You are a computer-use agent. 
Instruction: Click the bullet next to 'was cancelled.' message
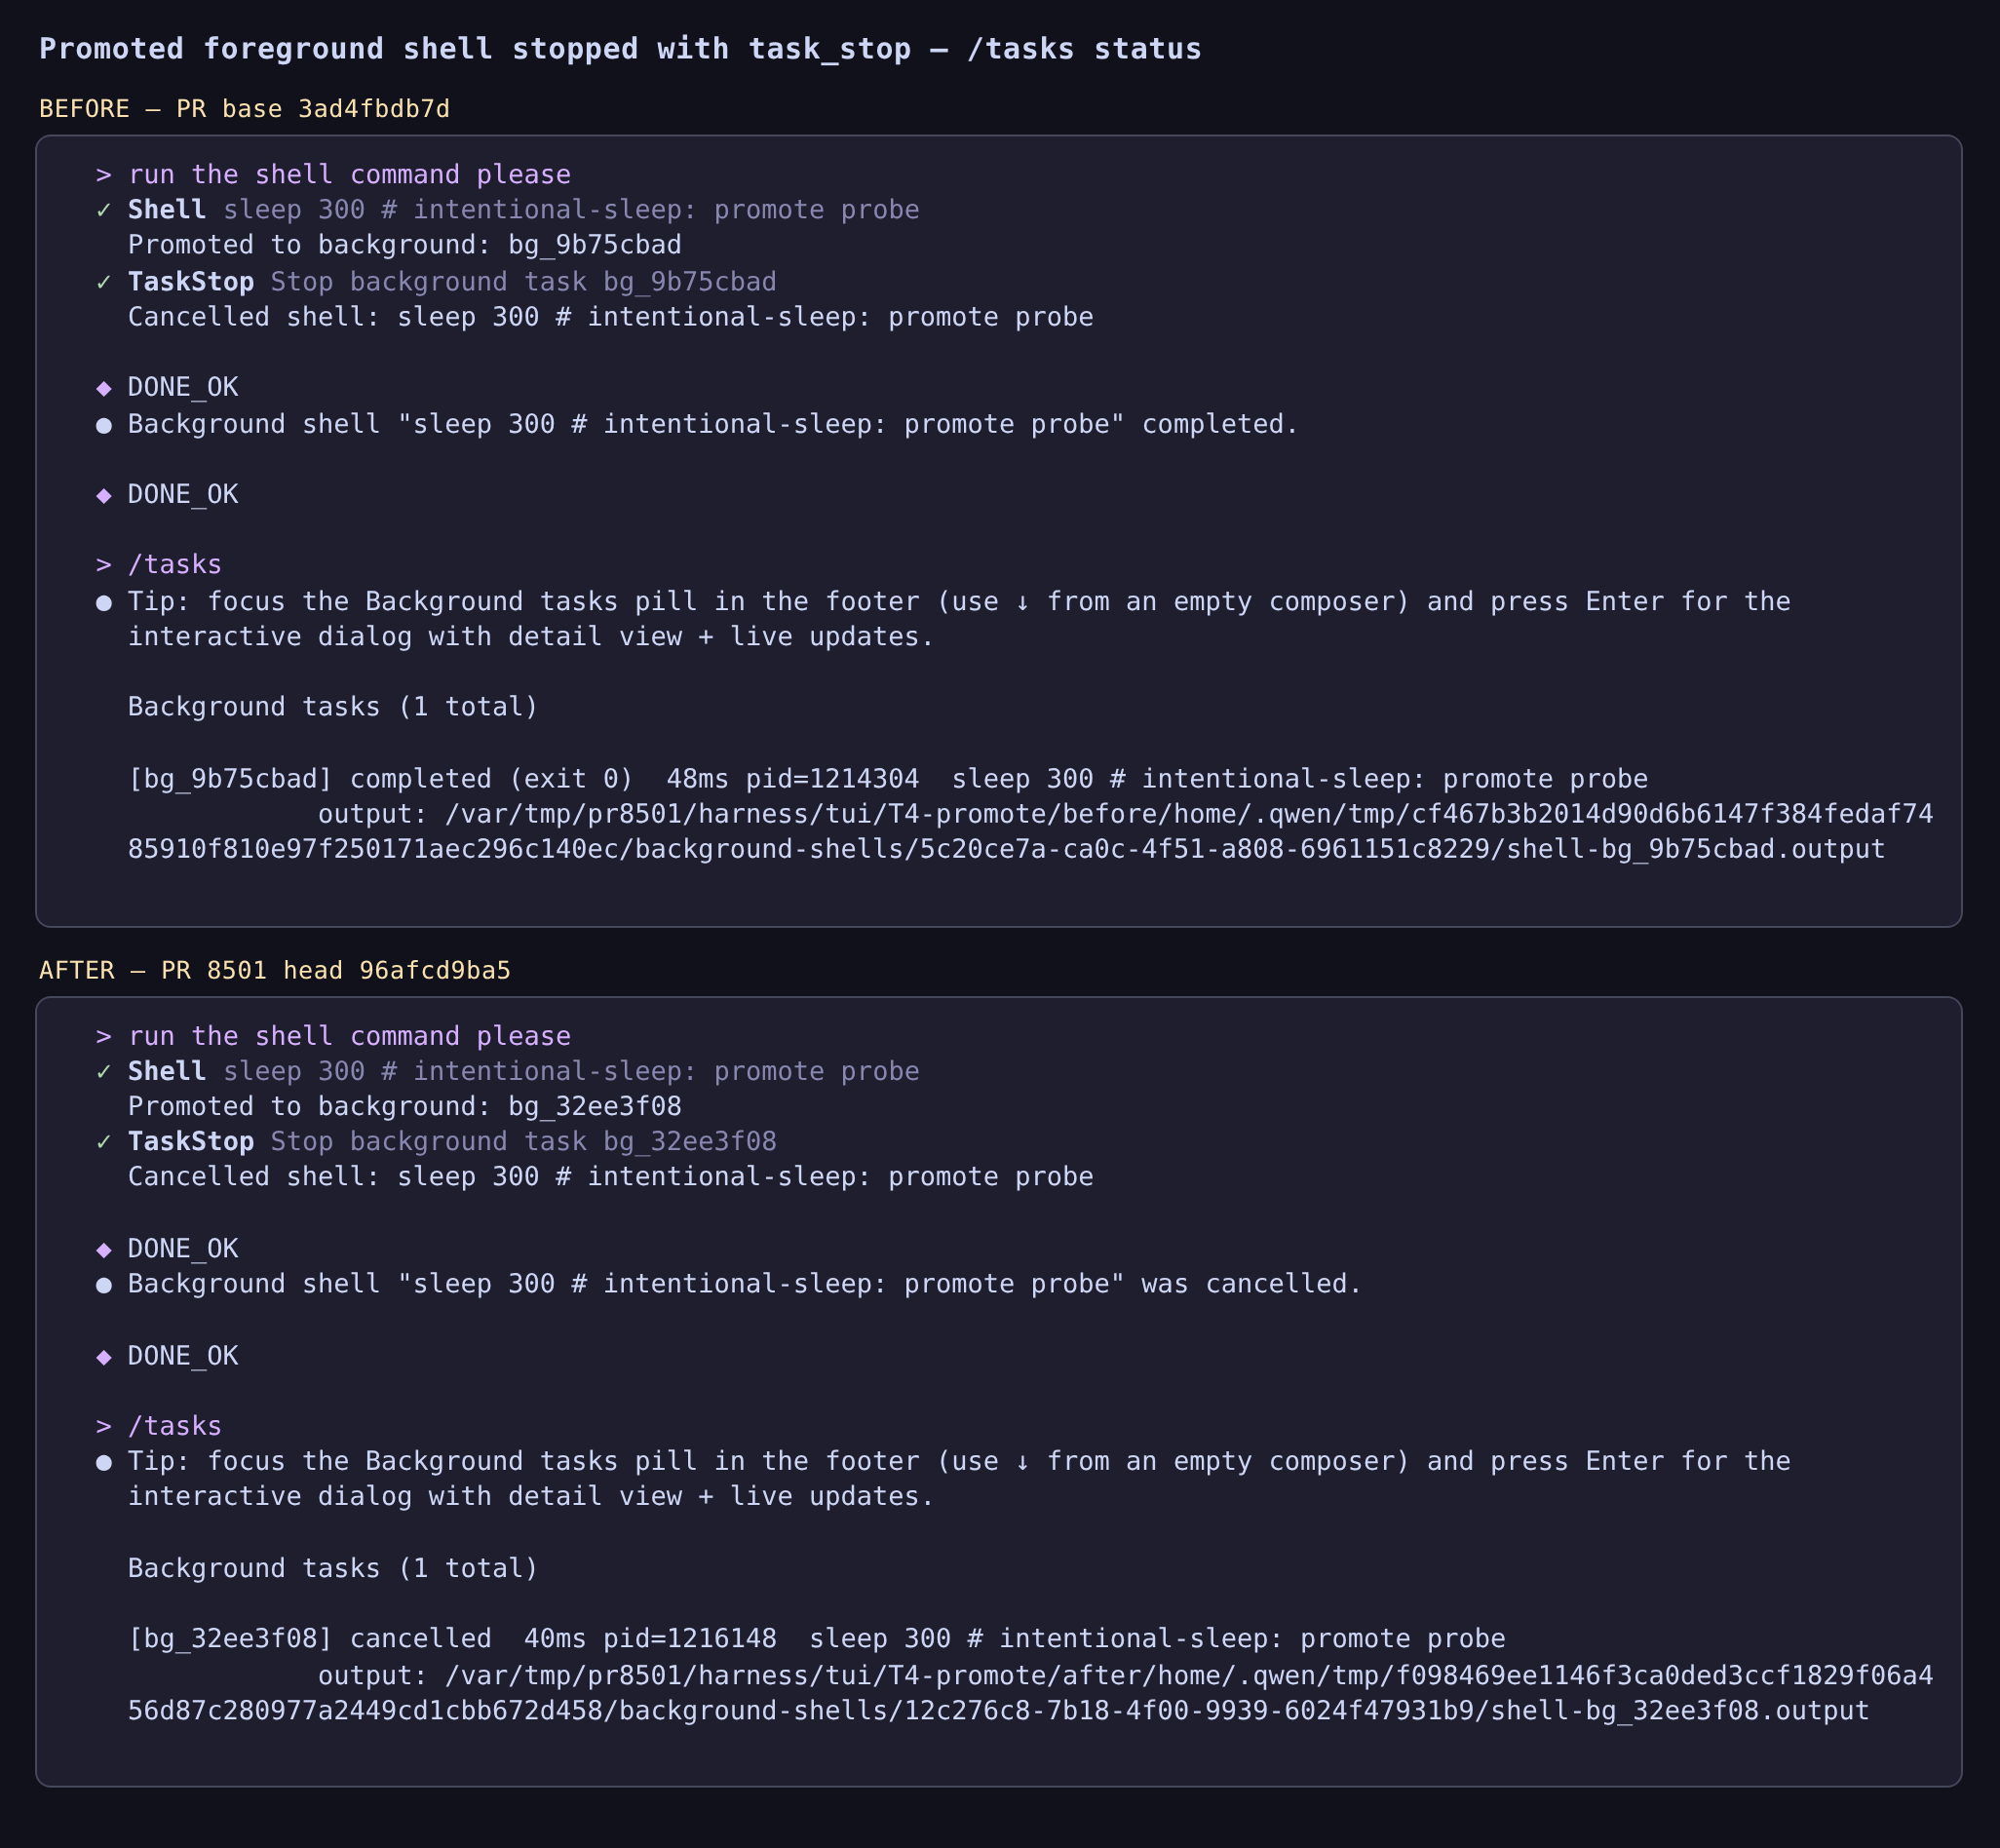click(x=103, y=1284)
